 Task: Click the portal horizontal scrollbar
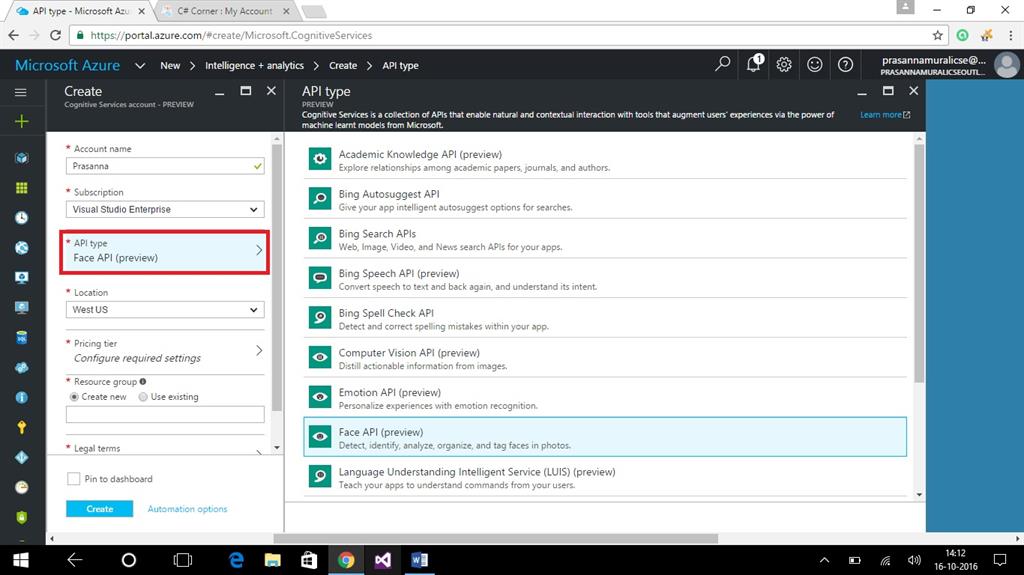495,539
